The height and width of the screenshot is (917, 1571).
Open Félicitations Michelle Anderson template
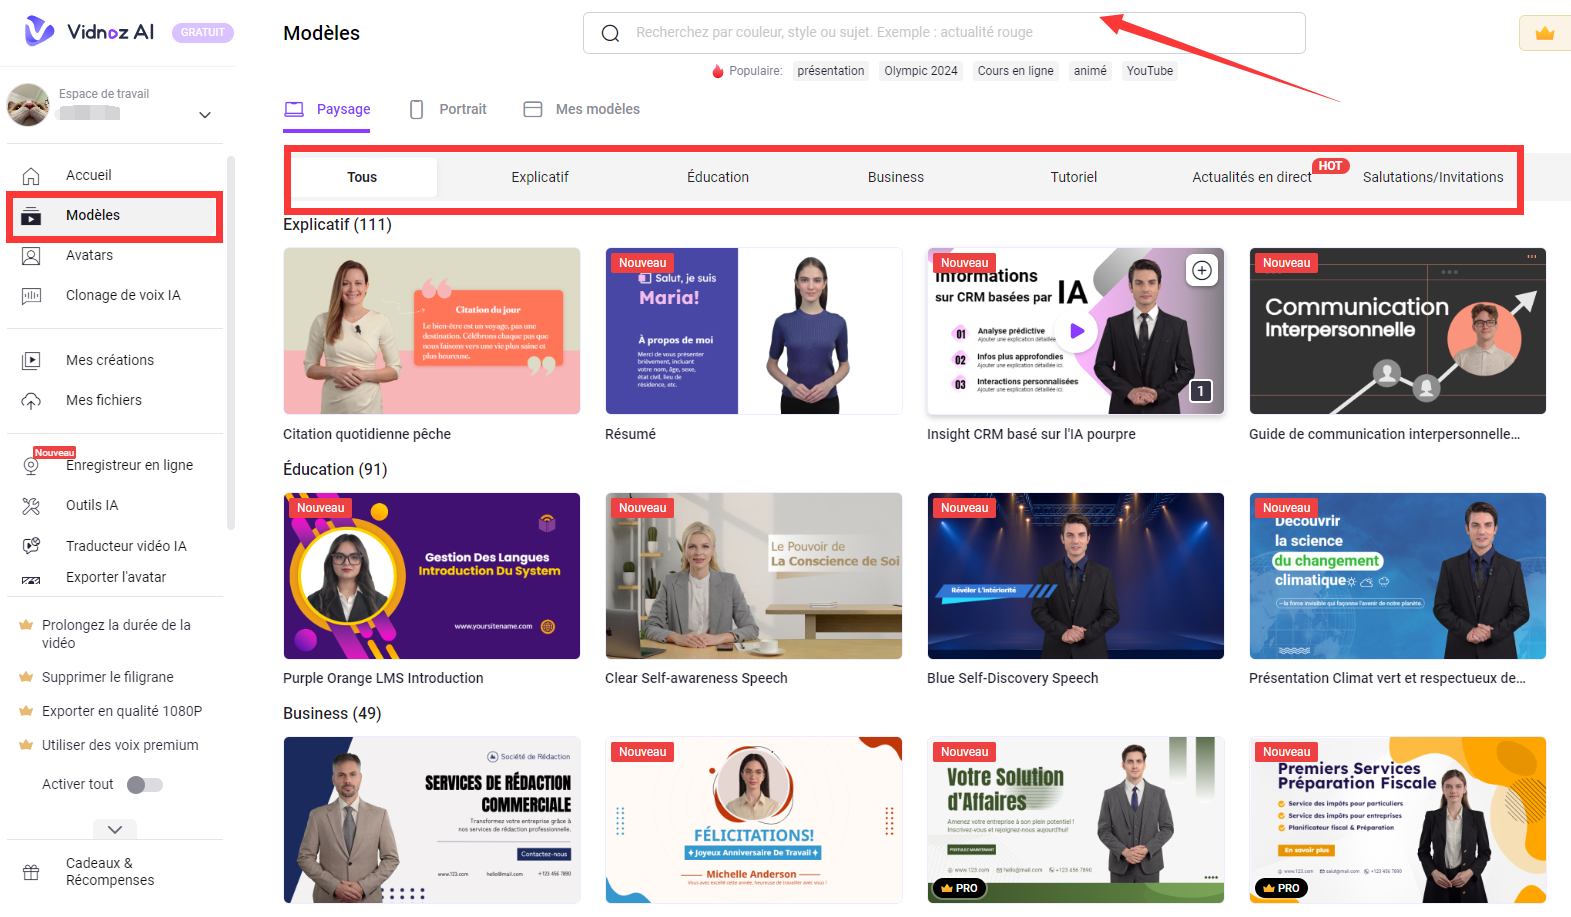[x=754, y=820]
